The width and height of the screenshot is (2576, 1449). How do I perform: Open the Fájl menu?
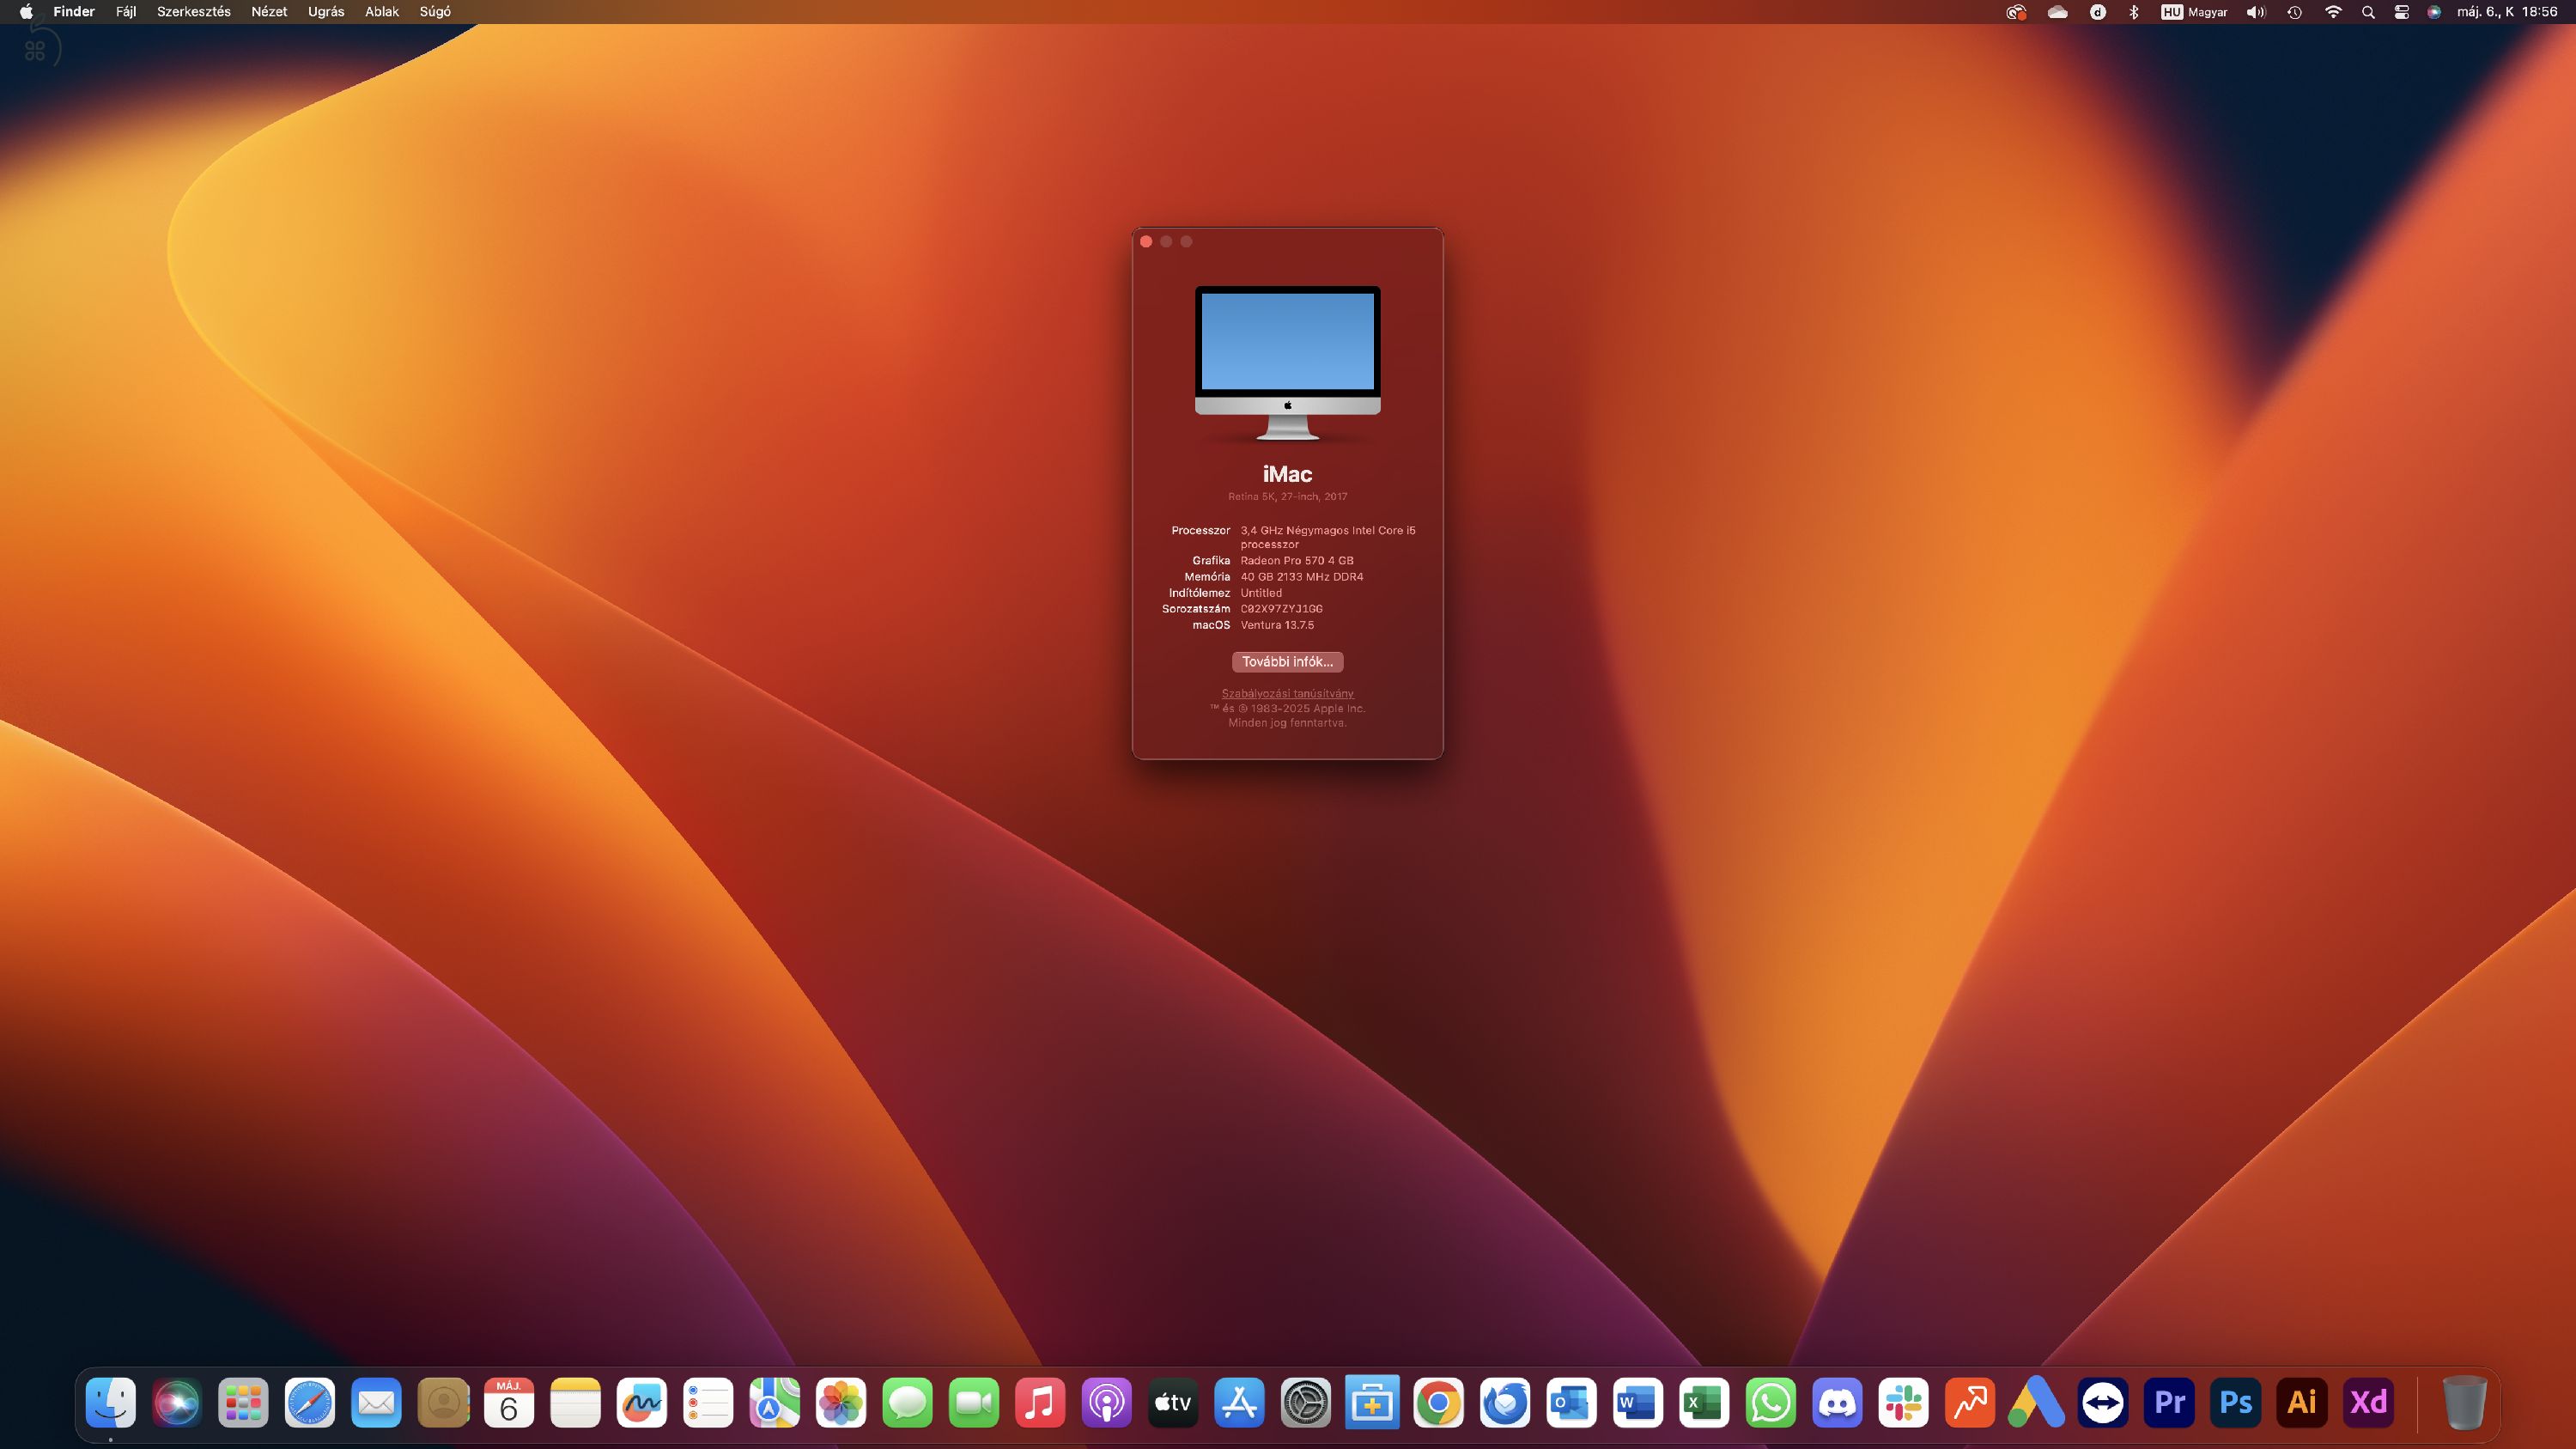[x=126, y=12]
